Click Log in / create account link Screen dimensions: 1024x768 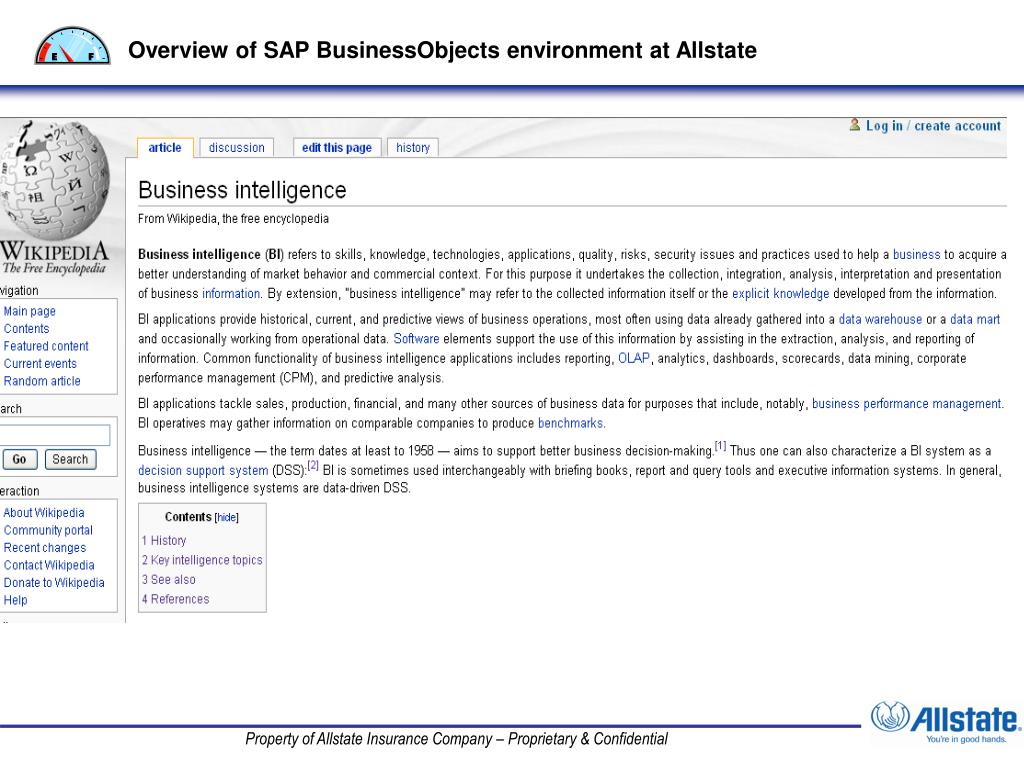(933, 125)
